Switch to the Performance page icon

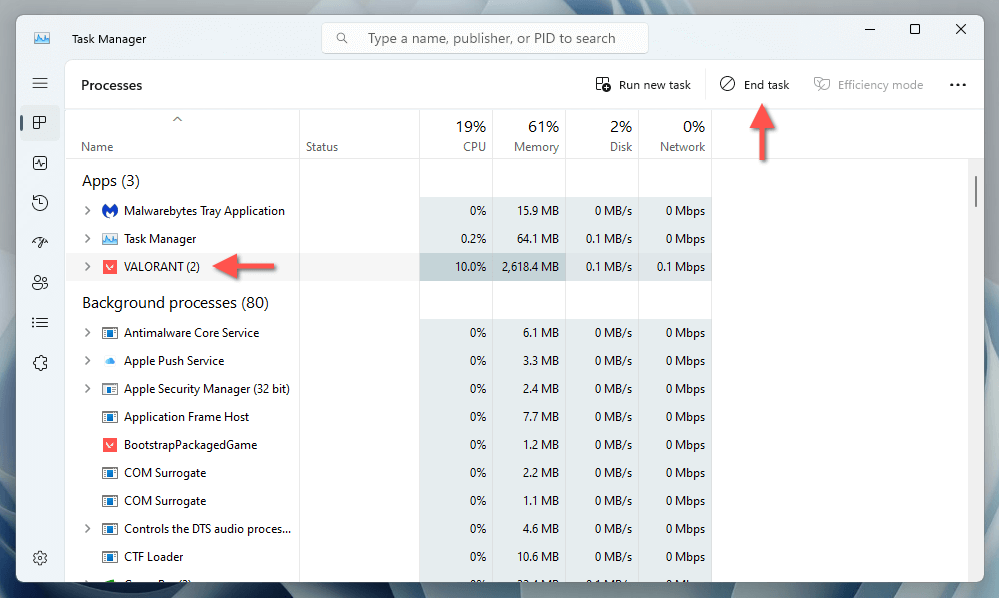pyautogui.click(x=40, y=163)
